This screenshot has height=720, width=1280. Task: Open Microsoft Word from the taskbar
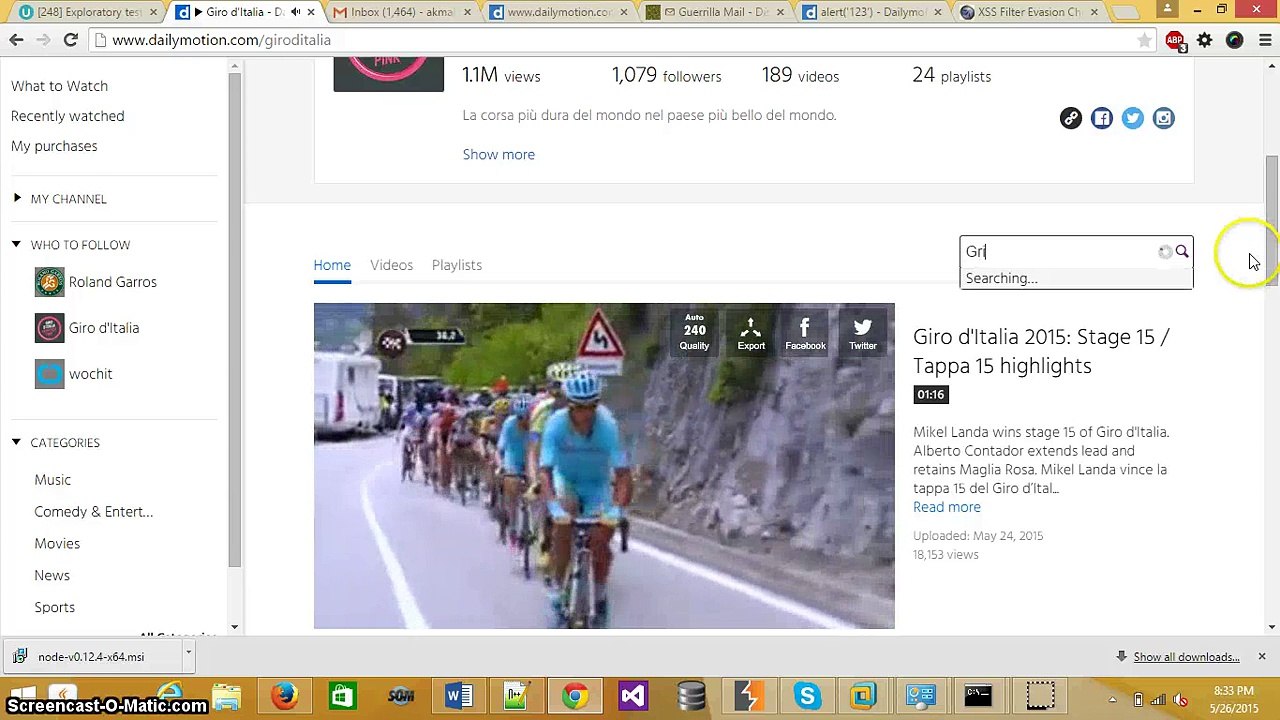pos(459,695)
